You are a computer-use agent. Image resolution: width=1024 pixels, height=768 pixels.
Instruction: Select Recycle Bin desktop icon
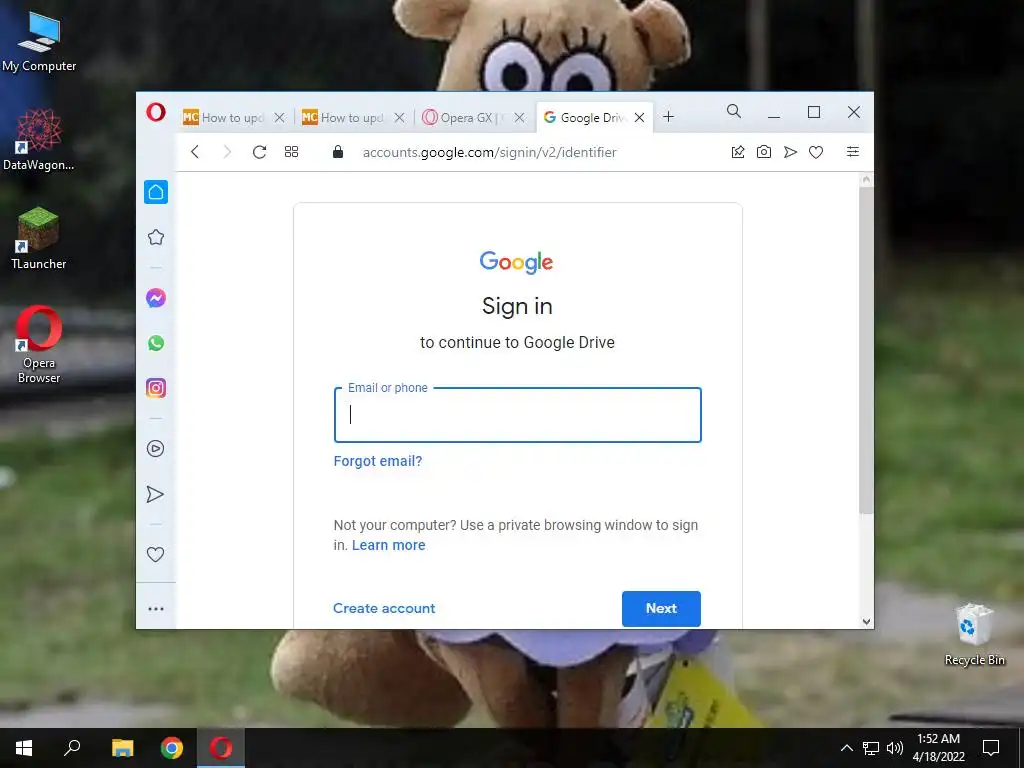coord(974,634)
